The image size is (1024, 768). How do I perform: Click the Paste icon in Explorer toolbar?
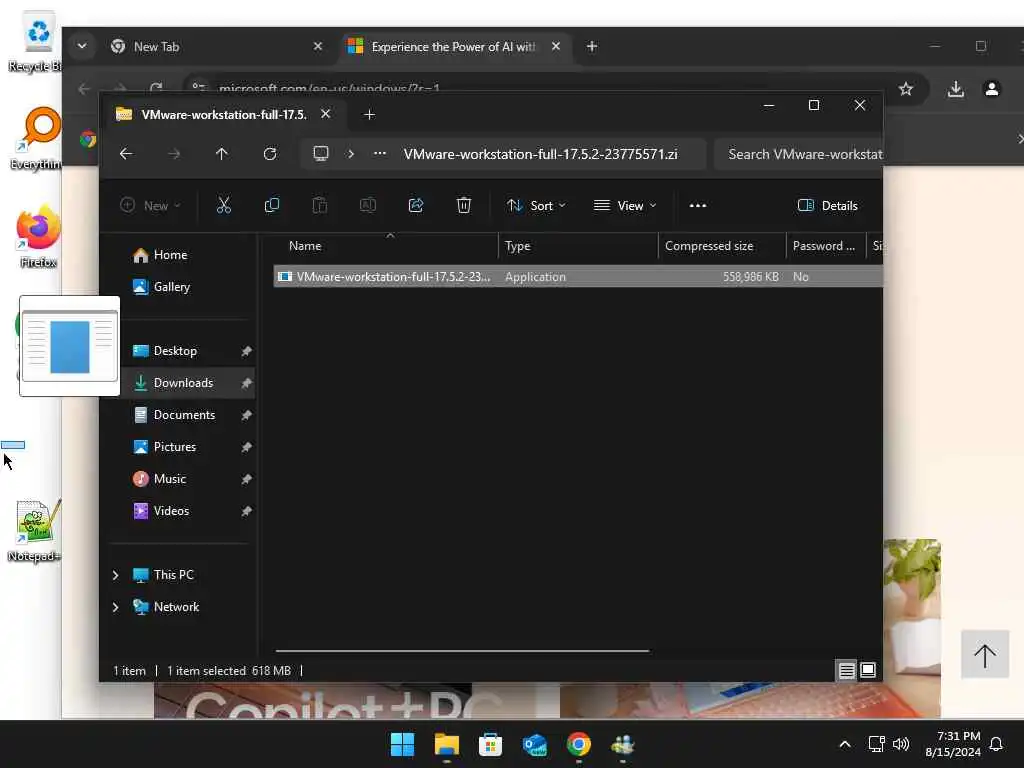pos(319,205)
